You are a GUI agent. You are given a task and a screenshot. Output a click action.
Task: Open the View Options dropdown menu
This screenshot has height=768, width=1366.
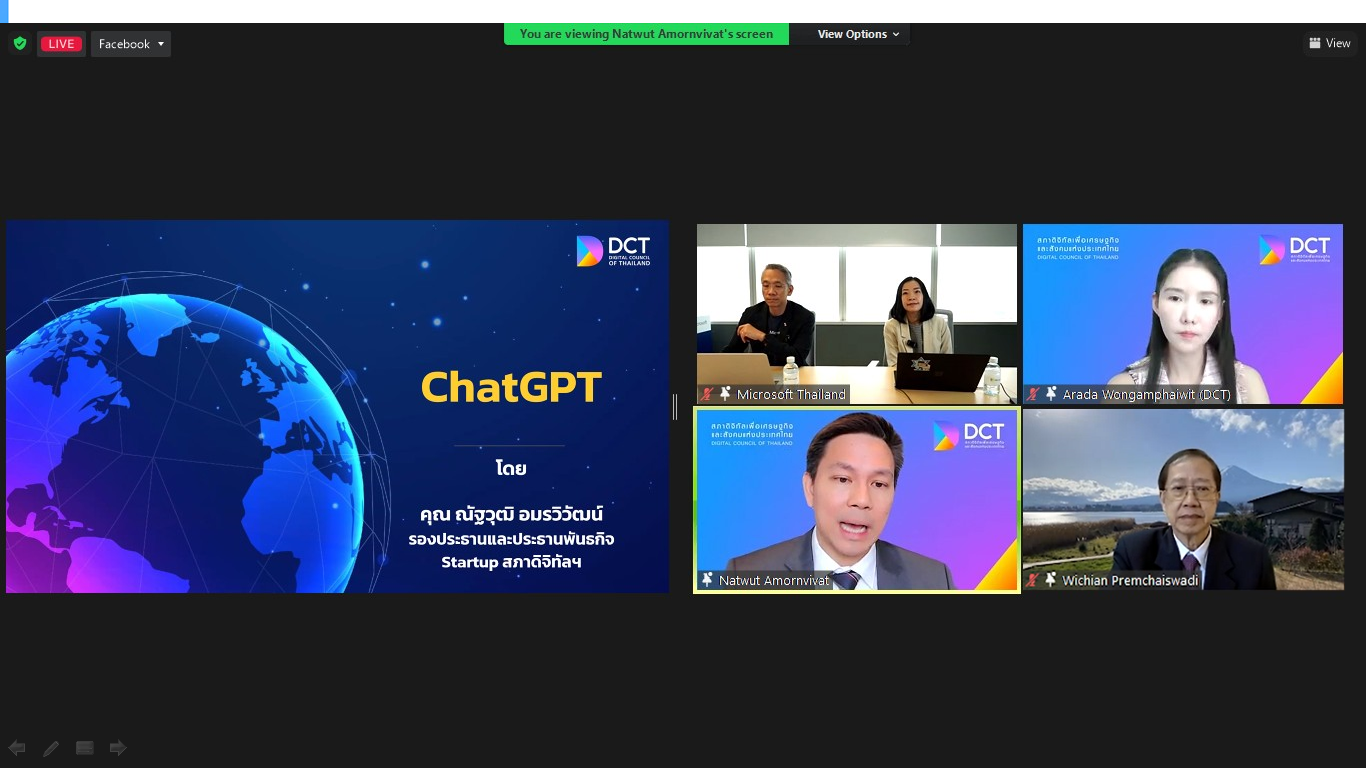(858, 34)
